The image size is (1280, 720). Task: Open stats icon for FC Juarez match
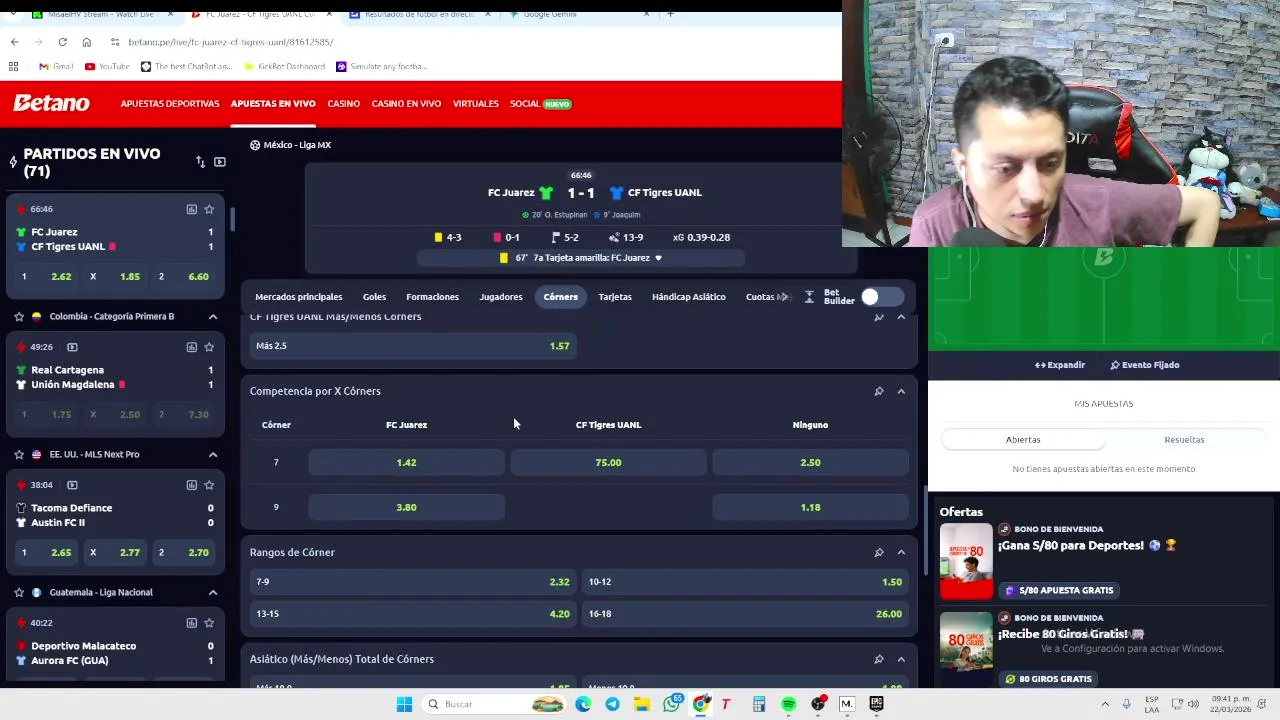pos(191,209)
